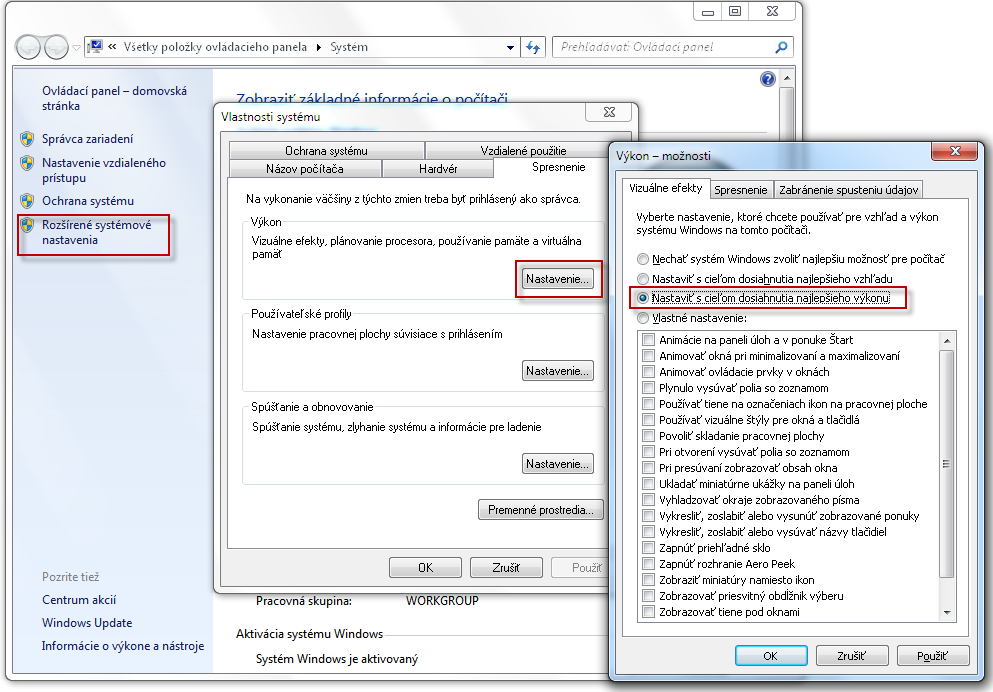The image size is (993, 692).
Task: Click the visual effects list scrollbar thumb
Action: pos(946,464)
